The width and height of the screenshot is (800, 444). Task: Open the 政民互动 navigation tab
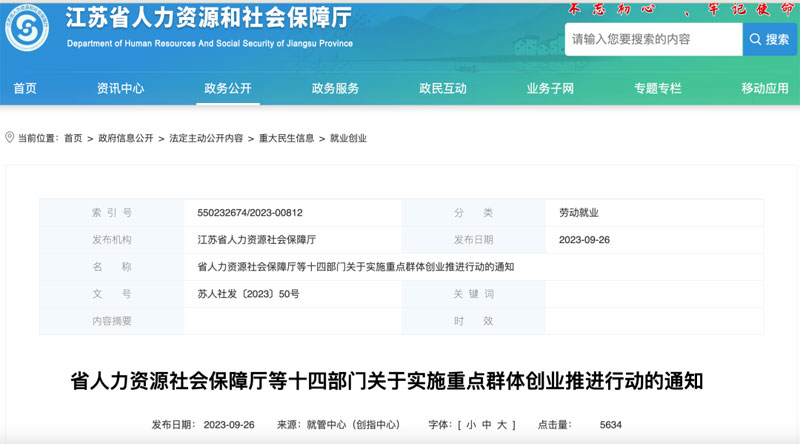(443, 88)
